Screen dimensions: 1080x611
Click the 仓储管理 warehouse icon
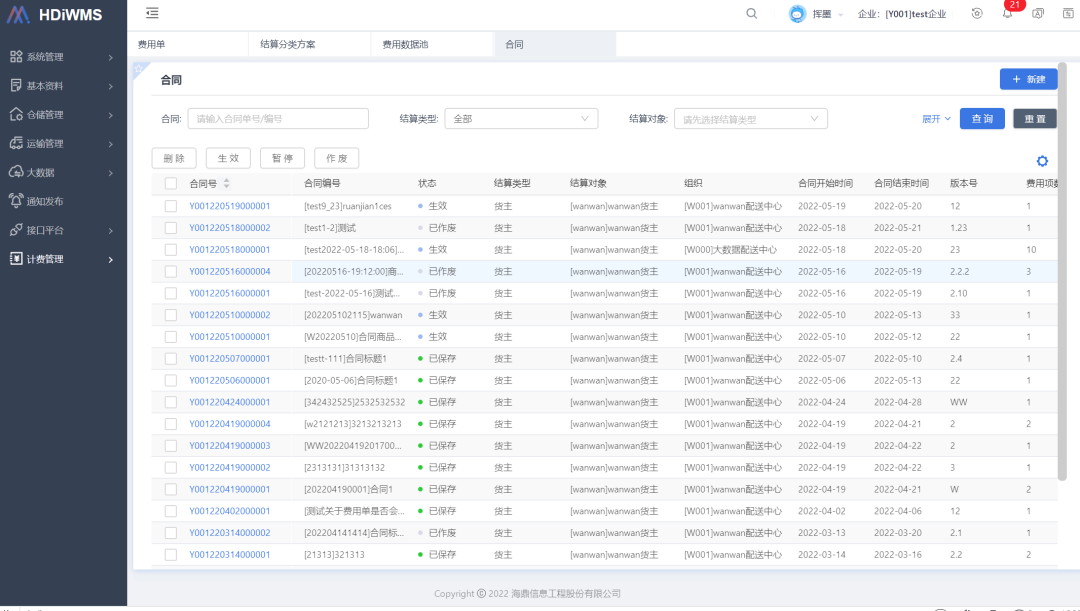(16, 114)
